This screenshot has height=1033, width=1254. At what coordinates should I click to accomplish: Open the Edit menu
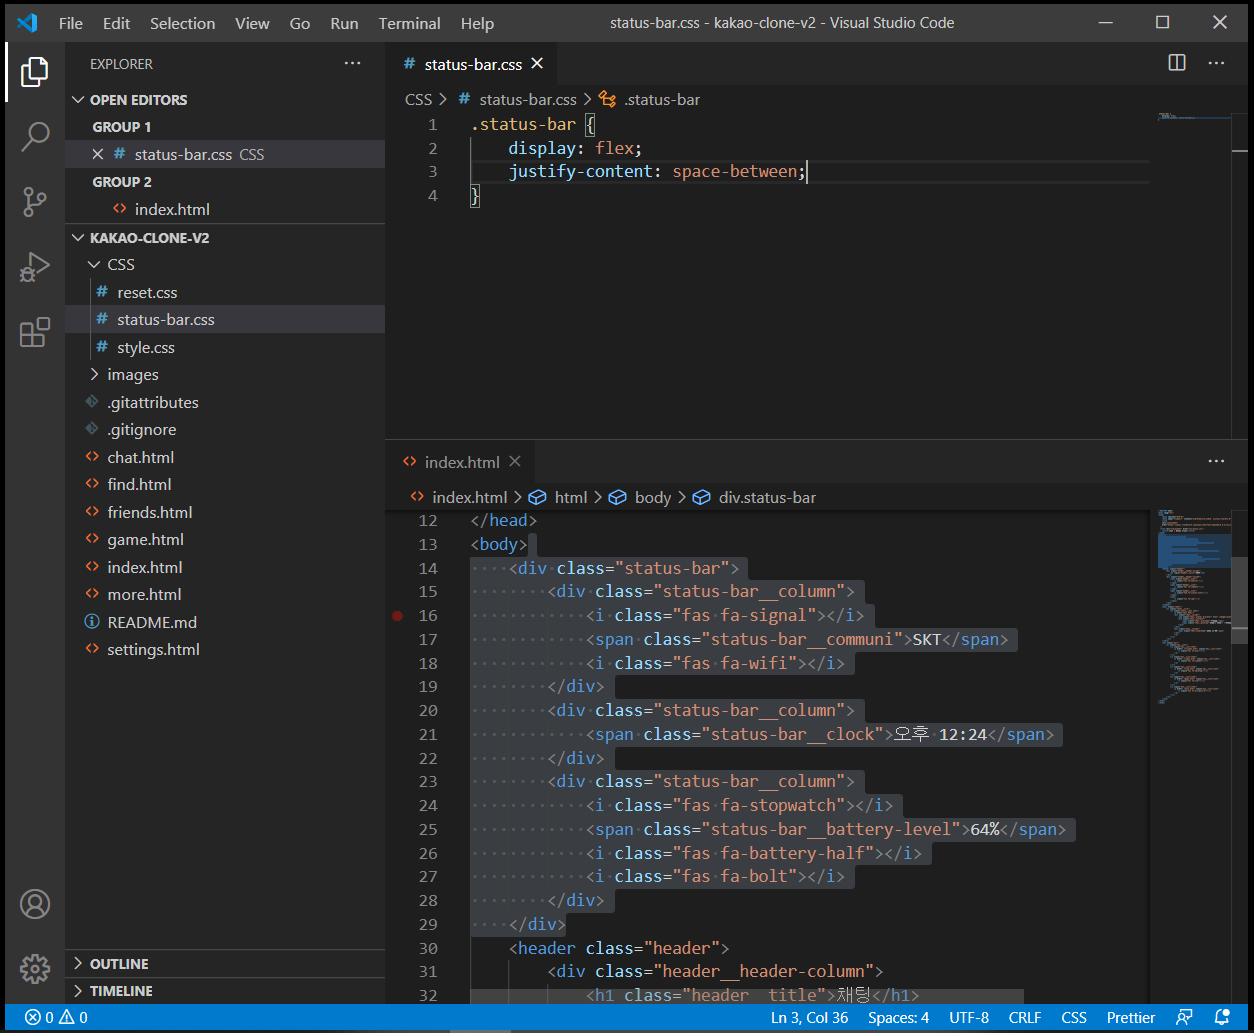117,23
